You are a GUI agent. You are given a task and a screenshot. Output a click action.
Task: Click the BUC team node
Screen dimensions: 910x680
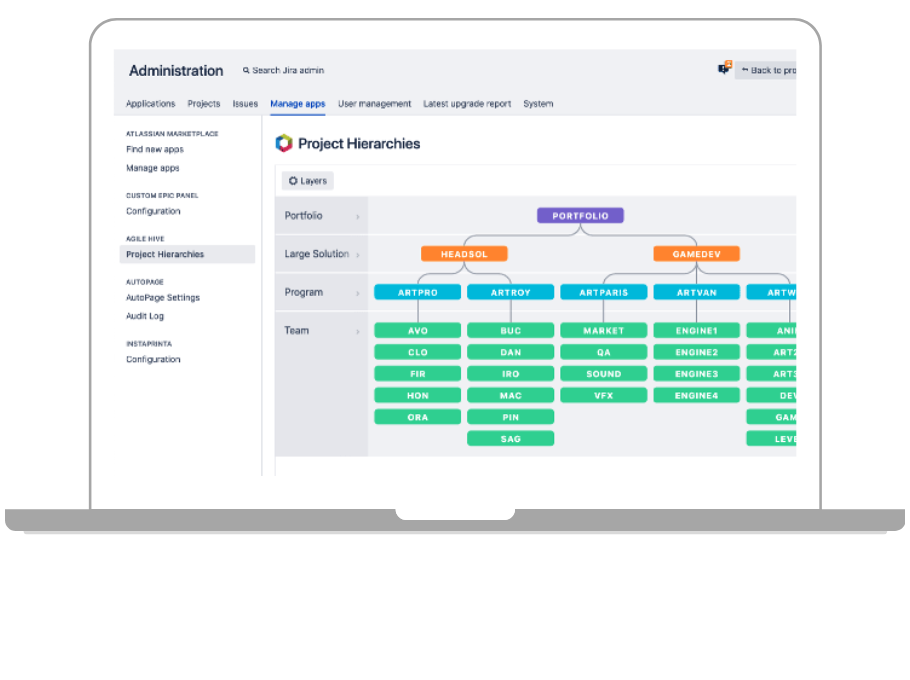511,331
